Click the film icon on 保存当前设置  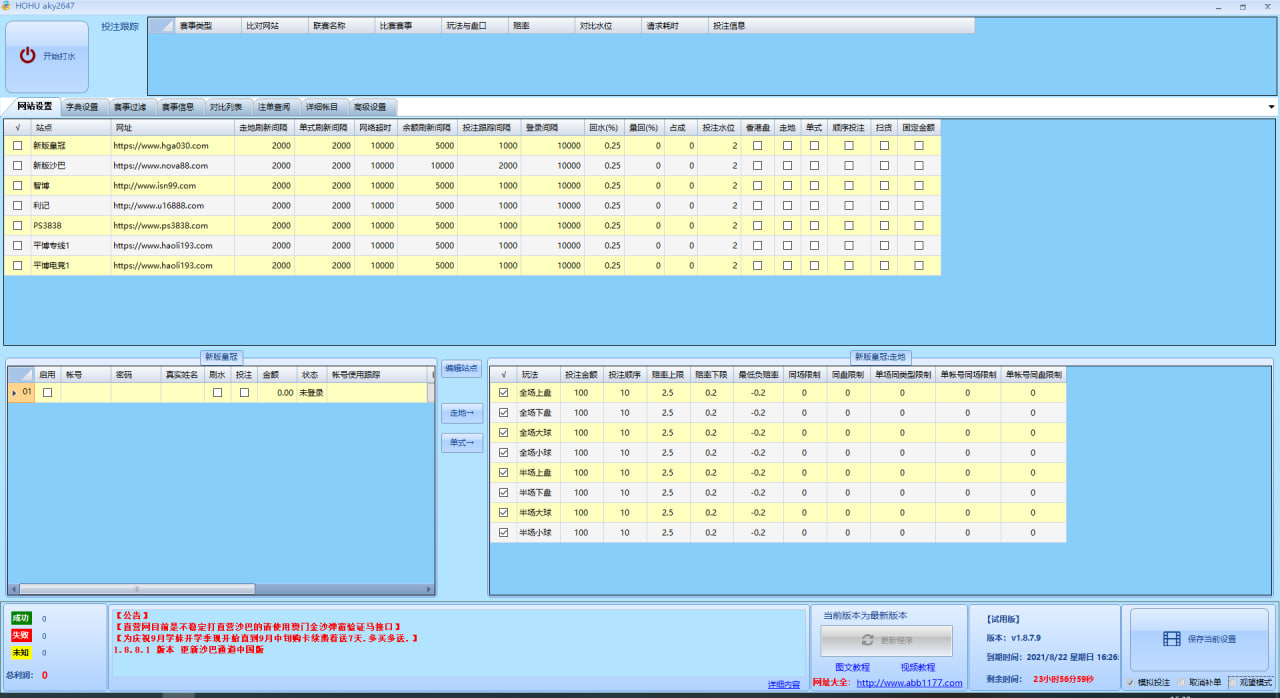tap(1172, 639)
